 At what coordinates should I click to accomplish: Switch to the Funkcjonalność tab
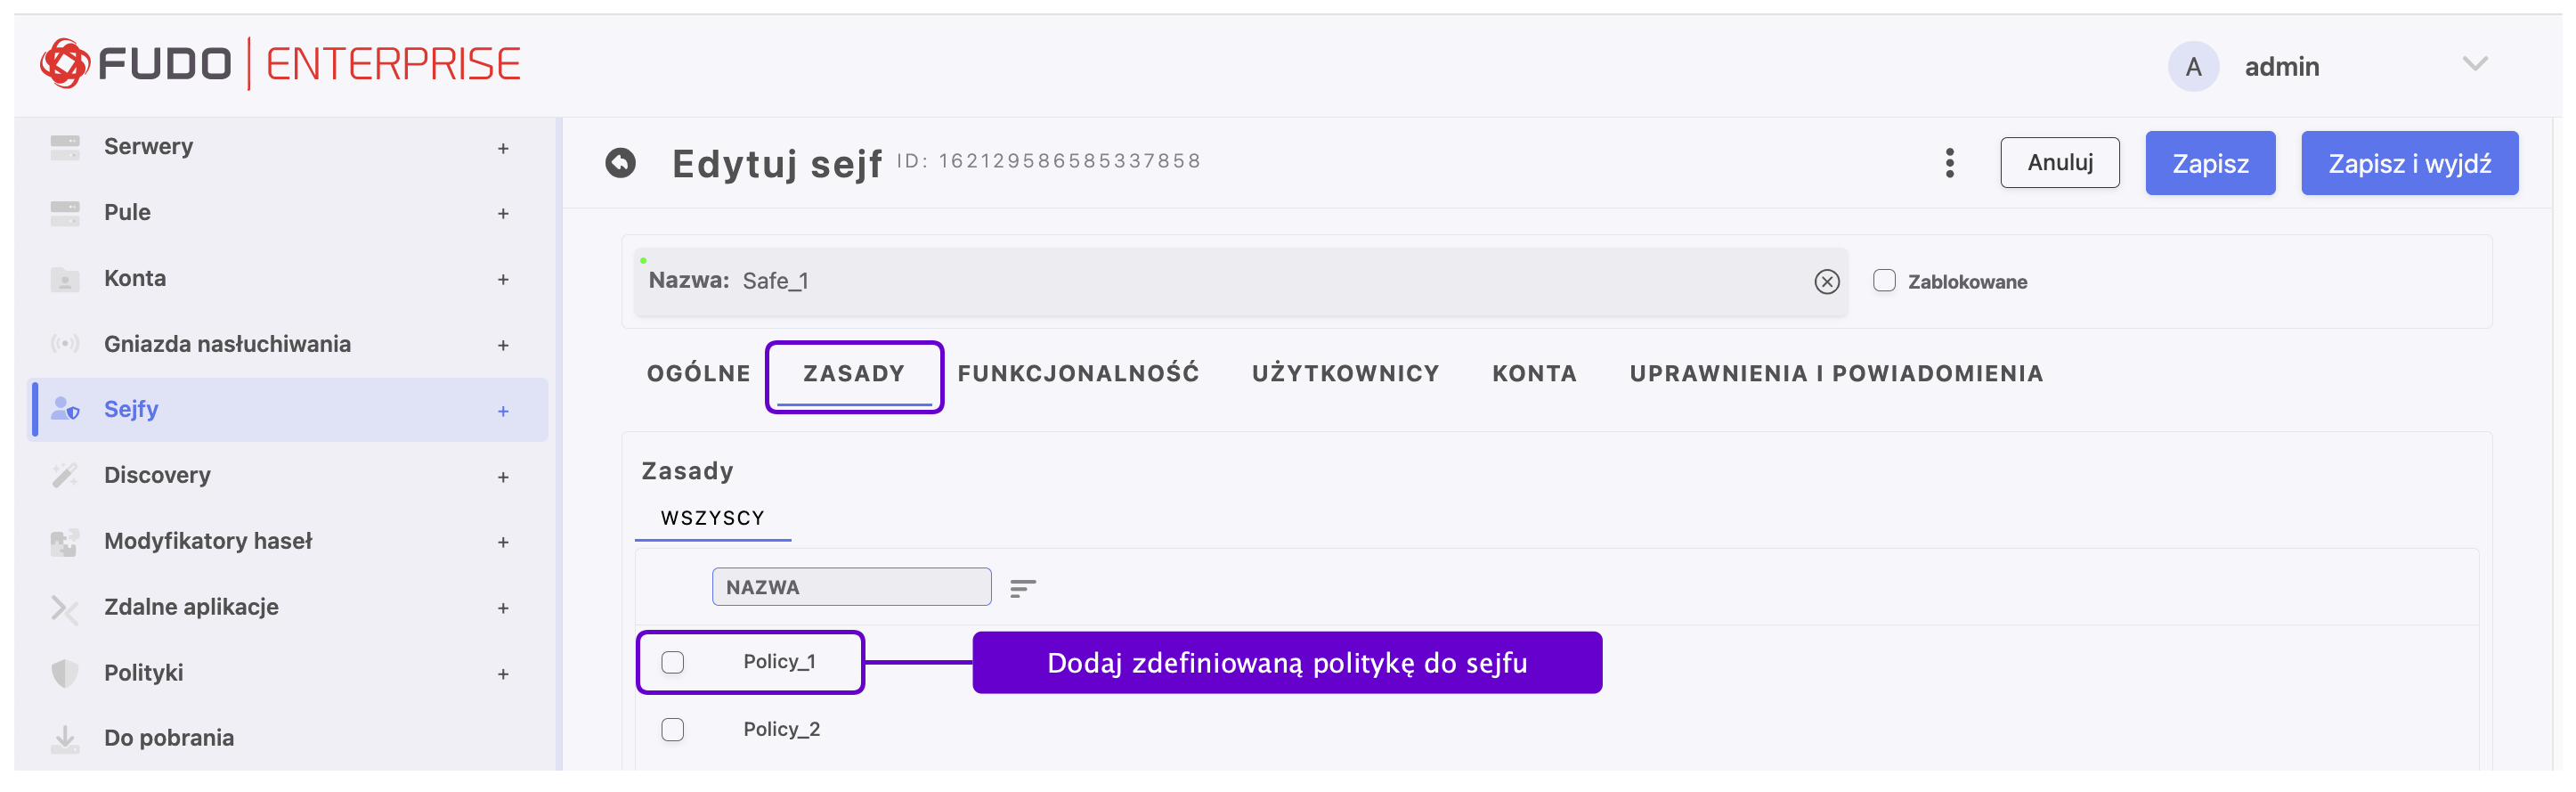click(x=1078, y=374)
